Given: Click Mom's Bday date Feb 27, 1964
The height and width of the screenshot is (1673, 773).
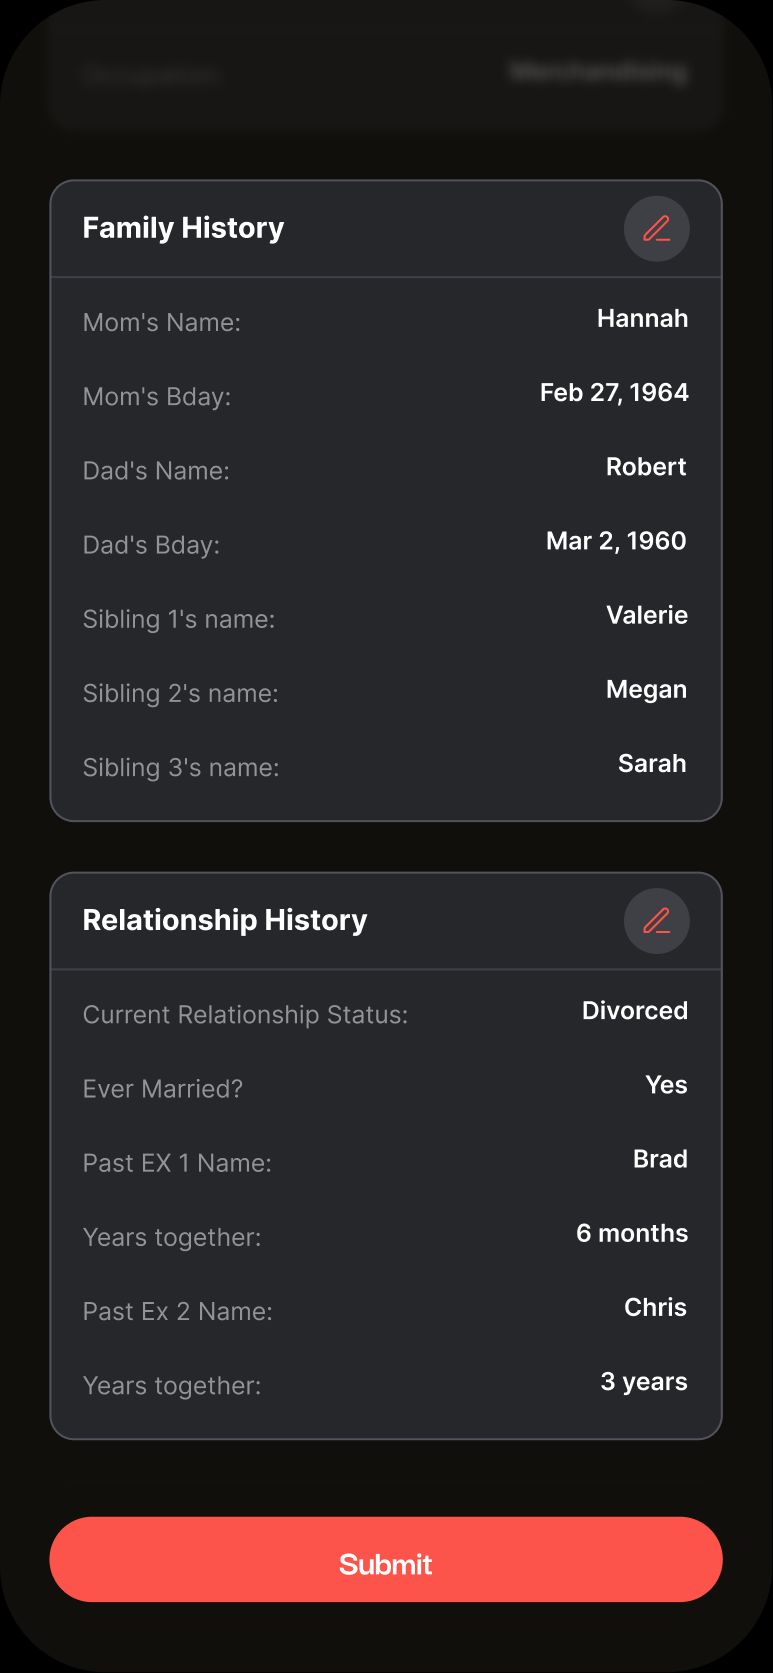Looking at the screenshot, I should [614, 393].
